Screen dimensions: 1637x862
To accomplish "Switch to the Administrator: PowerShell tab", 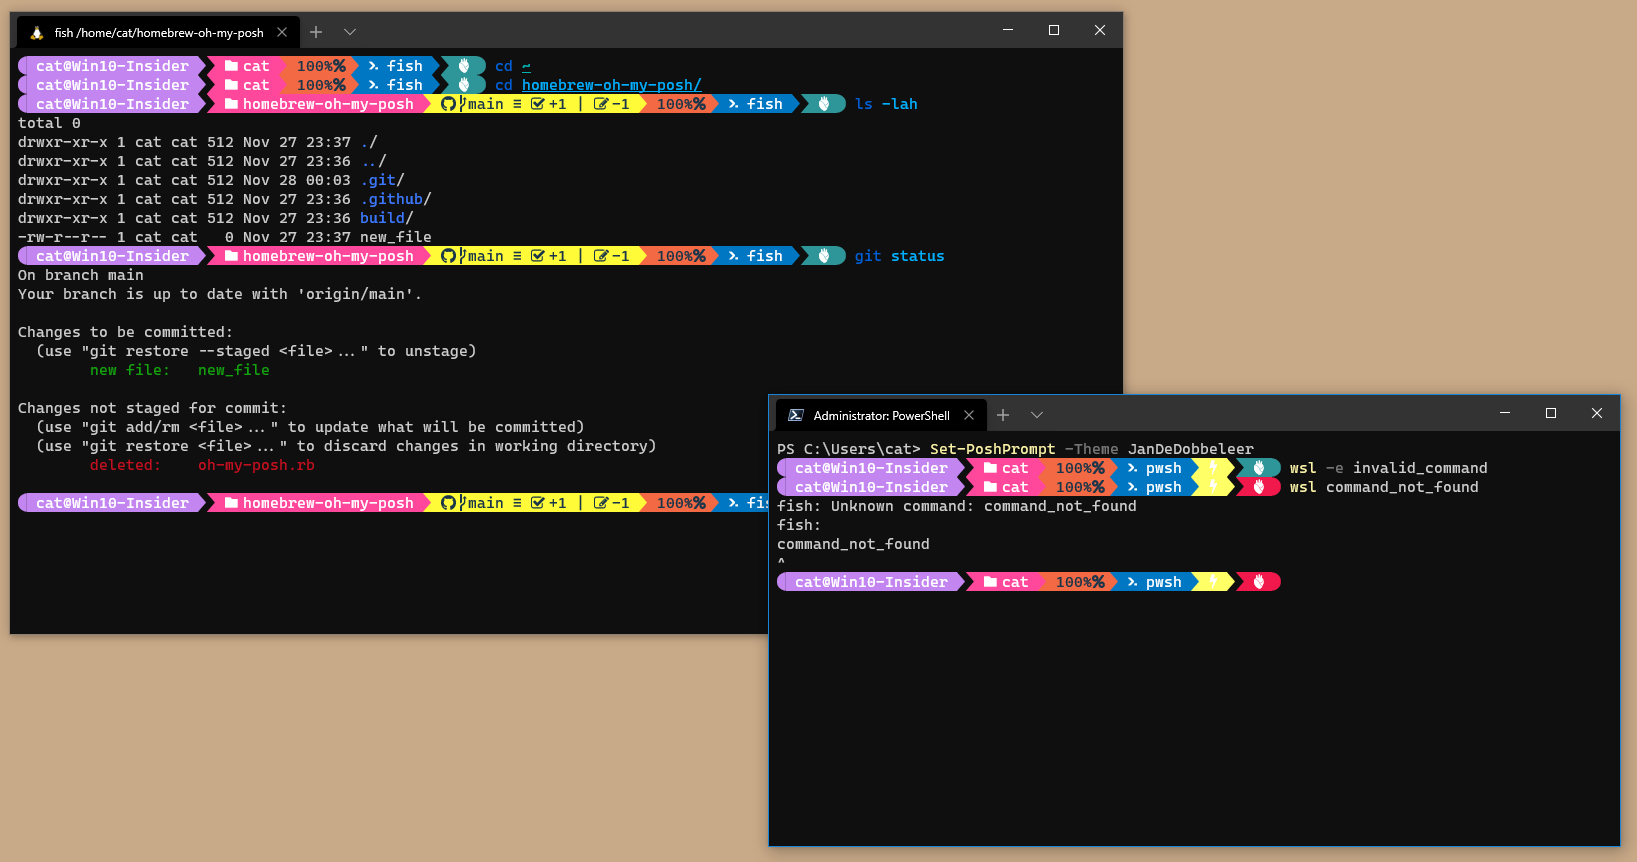I will pyautogui.click(x=881, y=415).
